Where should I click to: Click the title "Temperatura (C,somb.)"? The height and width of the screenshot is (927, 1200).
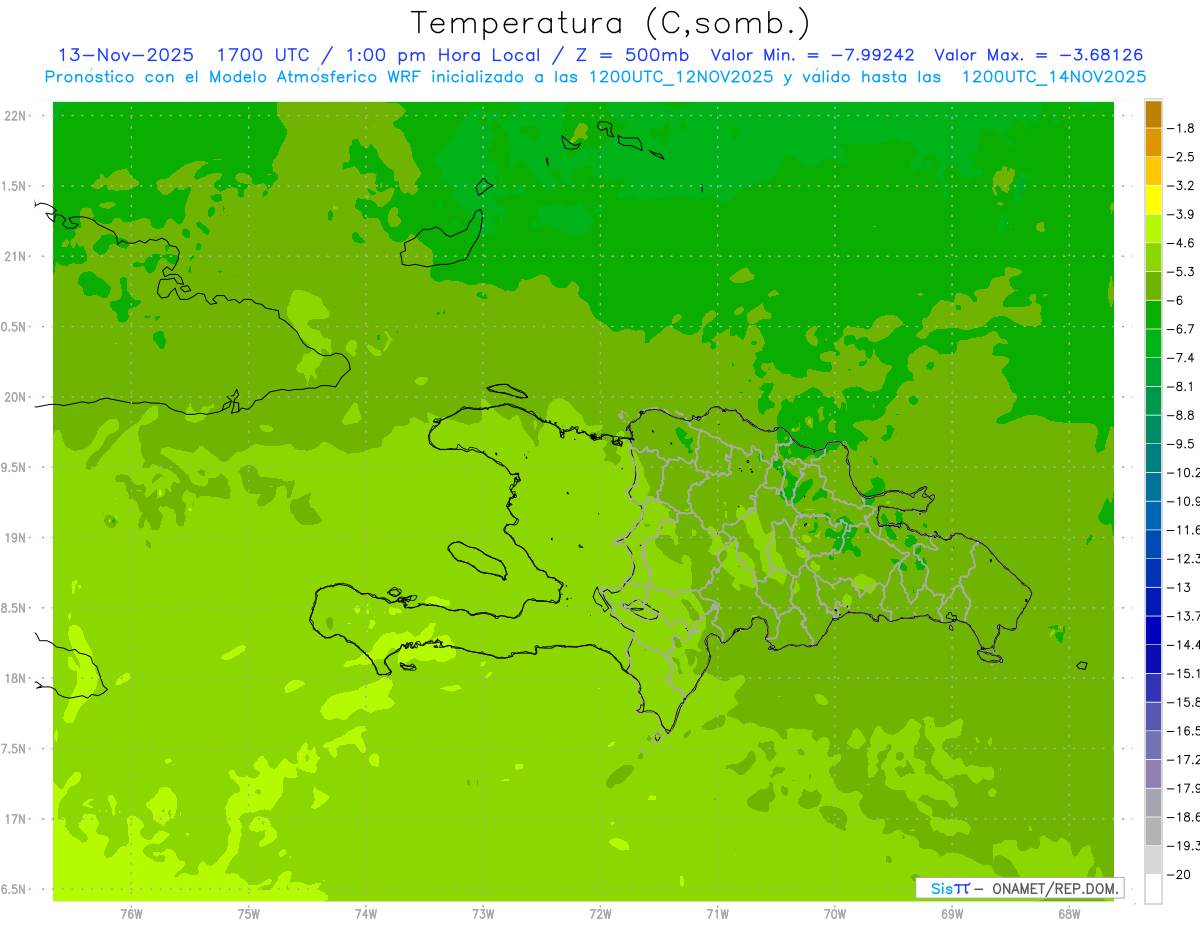[x=612, y=23]
